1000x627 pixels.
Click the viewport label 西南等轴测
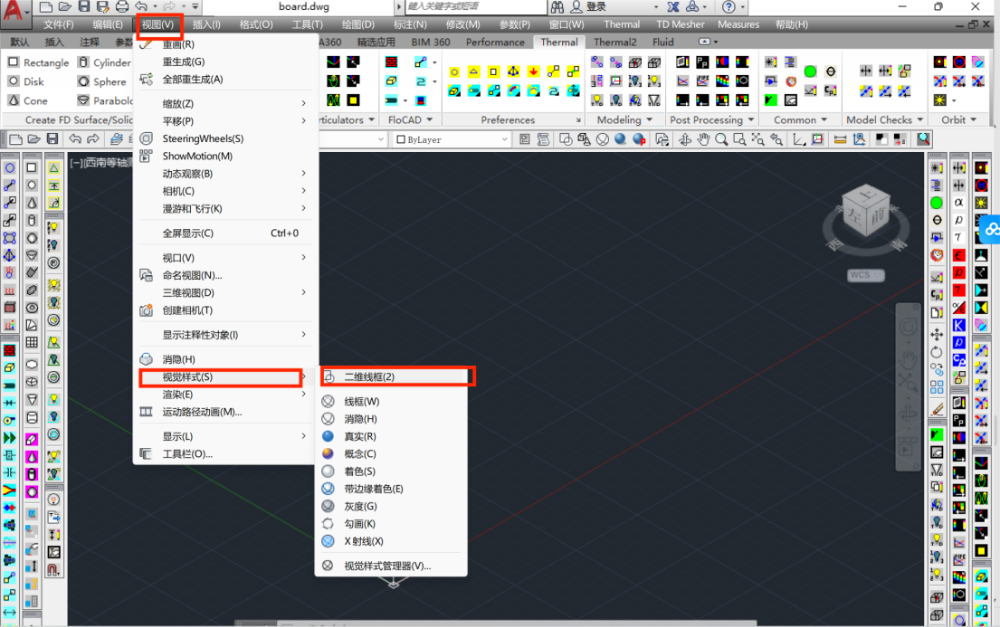point(107,163)
